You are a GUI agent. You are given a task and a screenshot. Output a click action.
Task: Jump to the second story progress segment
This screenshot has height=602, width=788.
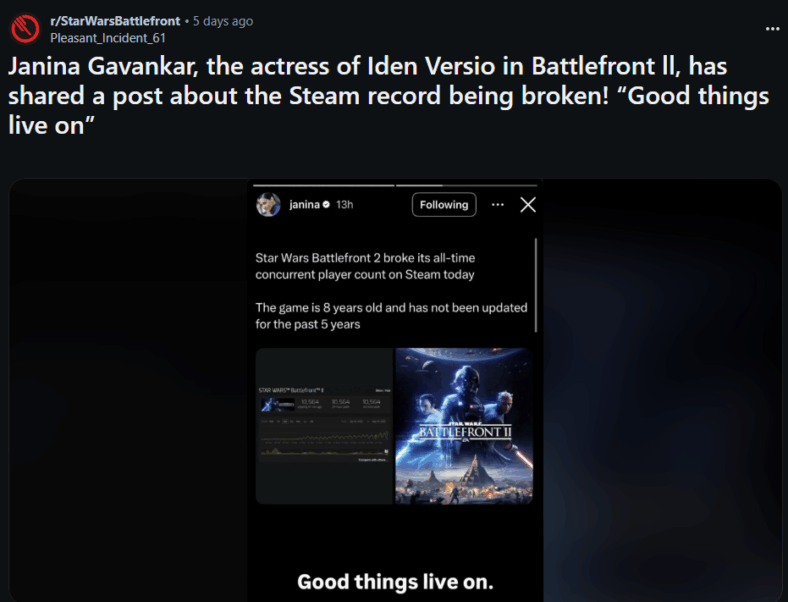click(x=466, y=185)
